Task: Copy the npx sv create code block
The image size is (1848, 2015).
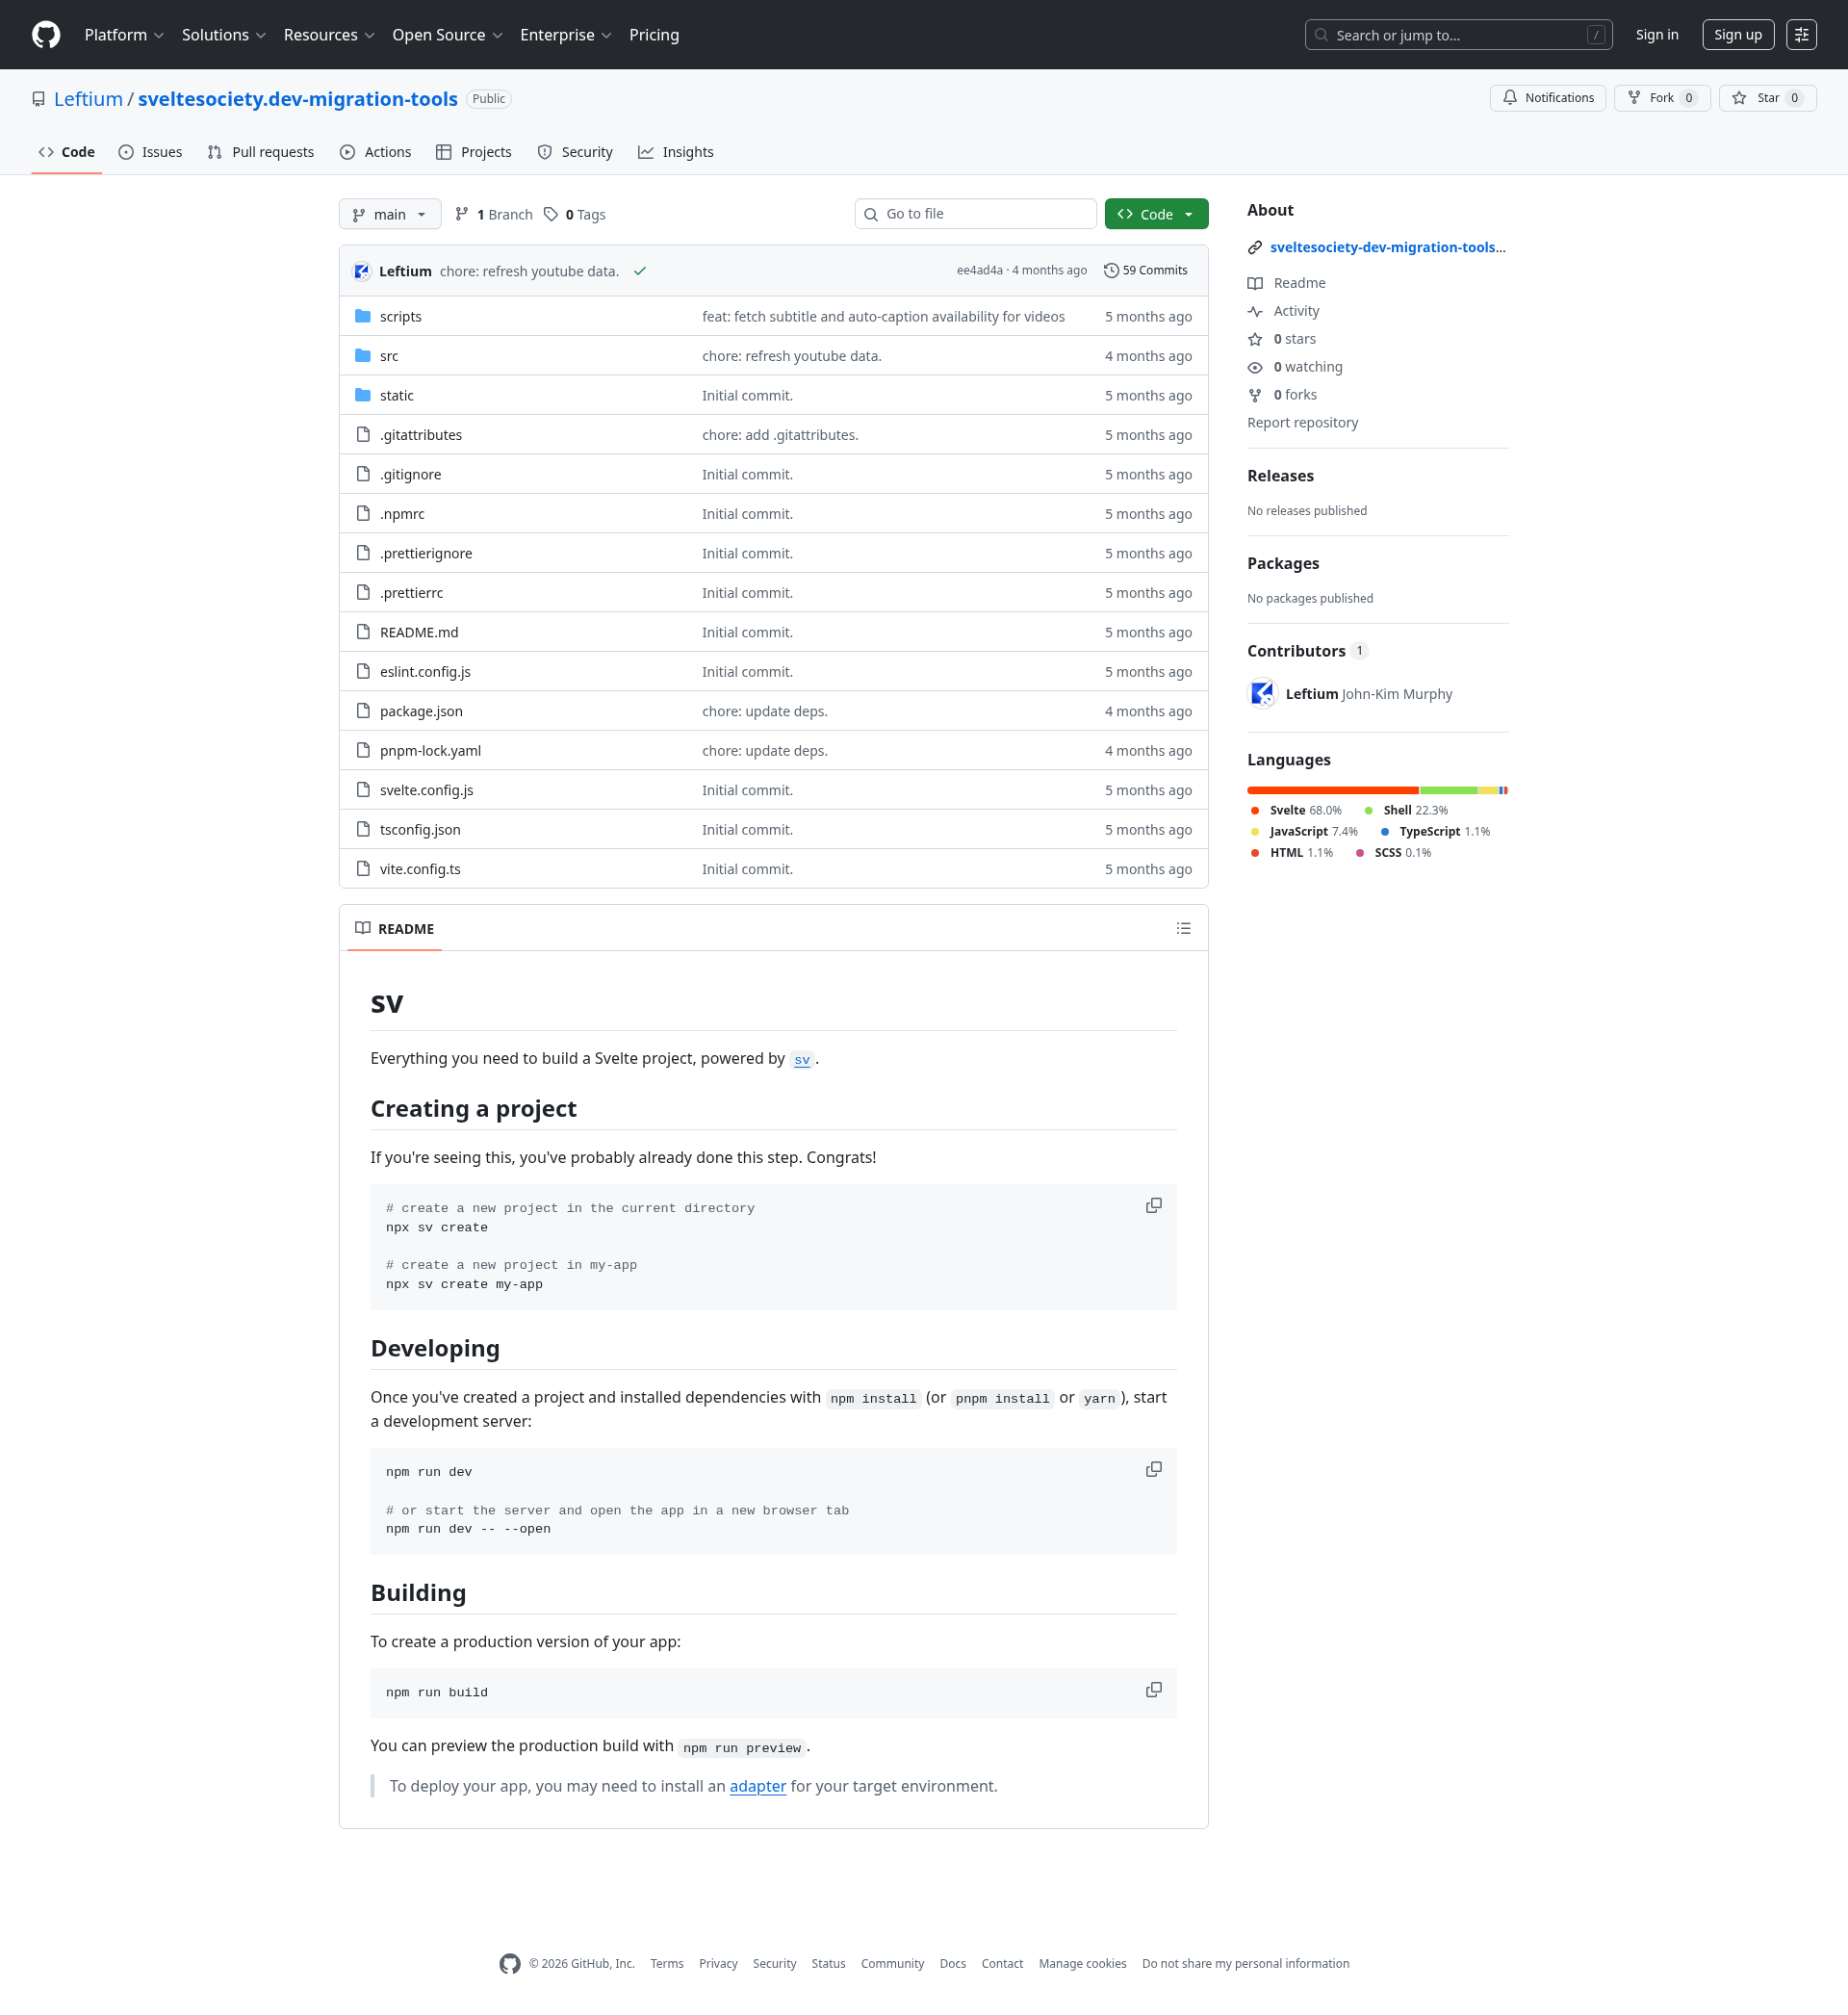Action: coord(1153,1206)
